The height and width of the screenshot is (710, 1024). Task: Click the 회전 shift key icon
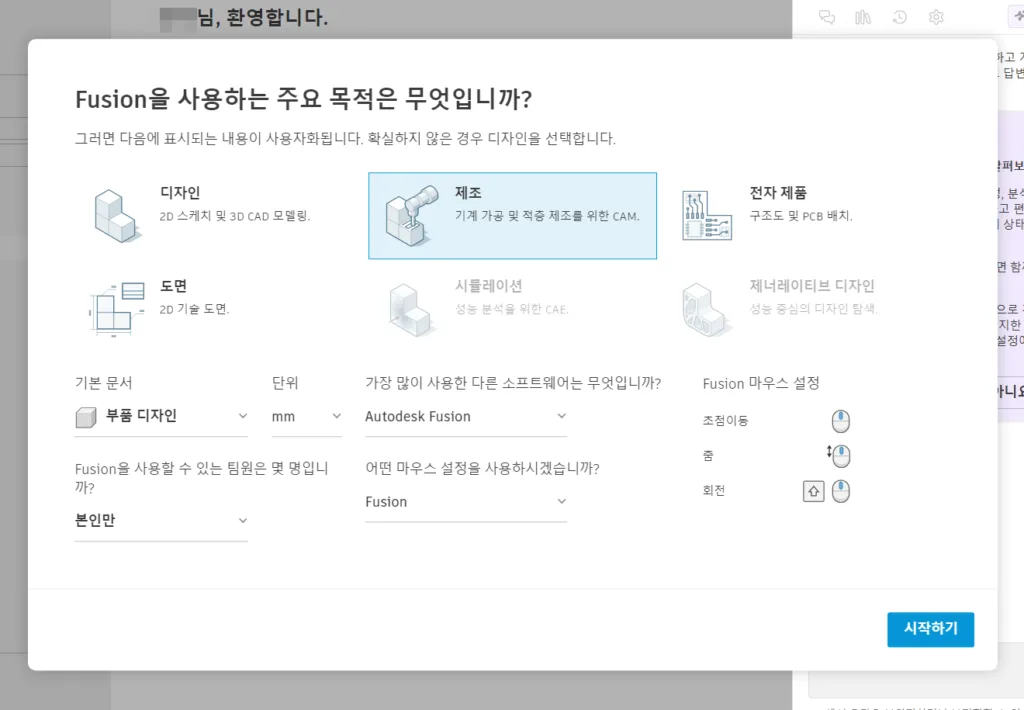click(813, 491)
